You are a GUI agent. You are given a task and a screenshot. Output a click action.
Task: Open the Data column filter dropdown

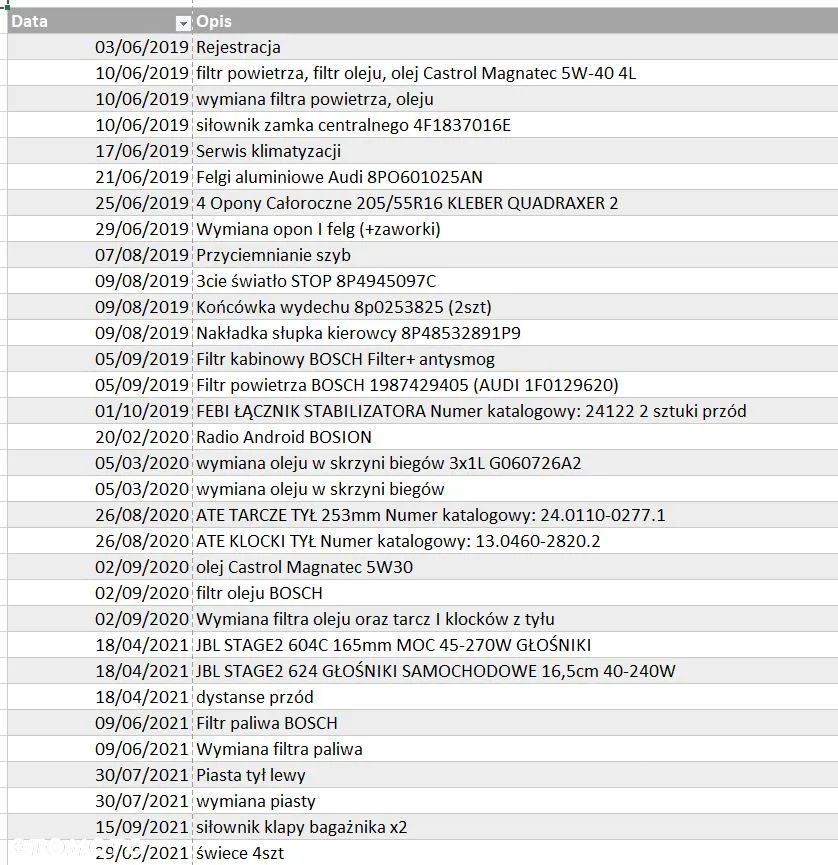(182, 22)
